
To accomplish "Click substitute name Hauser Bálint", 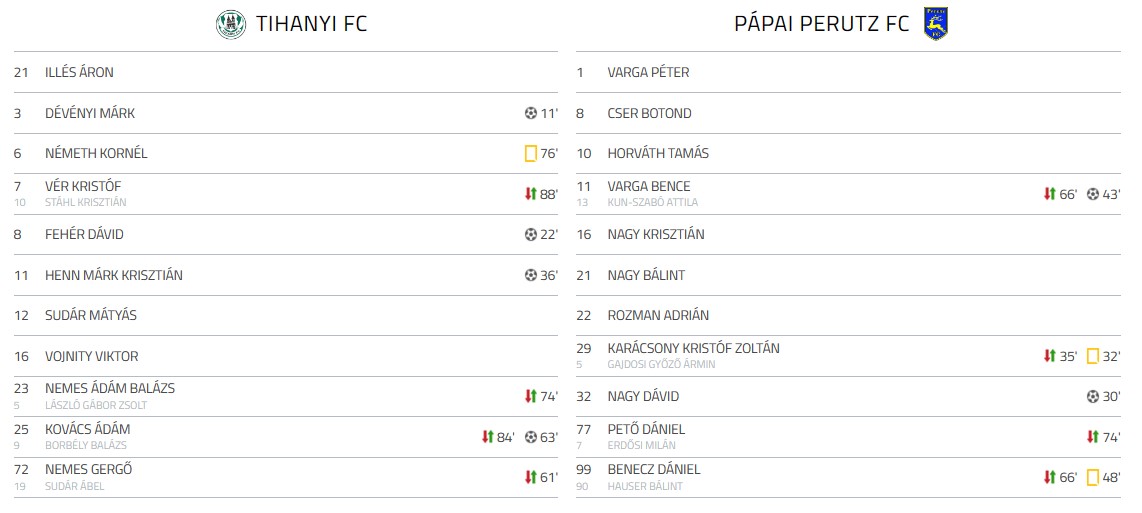I will point(645,487).
